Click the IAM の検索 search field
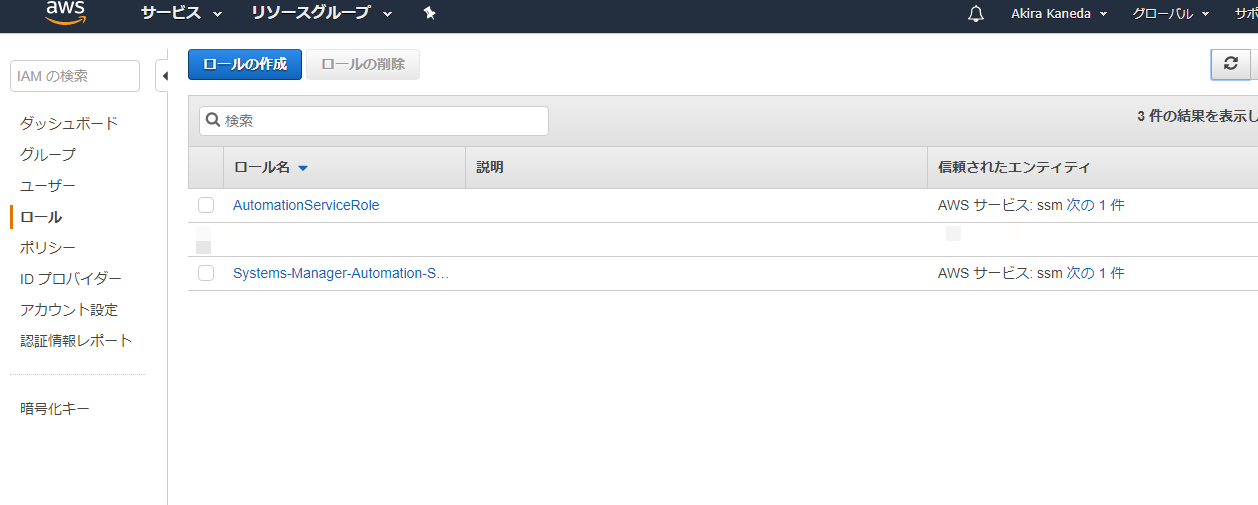This screenshot has height=505, width=1258. click(75, 76)
